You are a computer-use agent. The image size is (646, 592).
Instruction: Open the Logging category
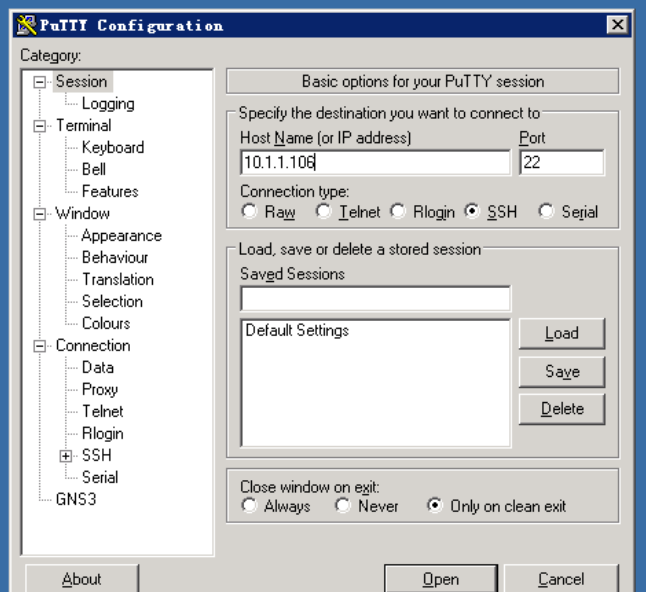pyautogui.click(x=108, y=104)
